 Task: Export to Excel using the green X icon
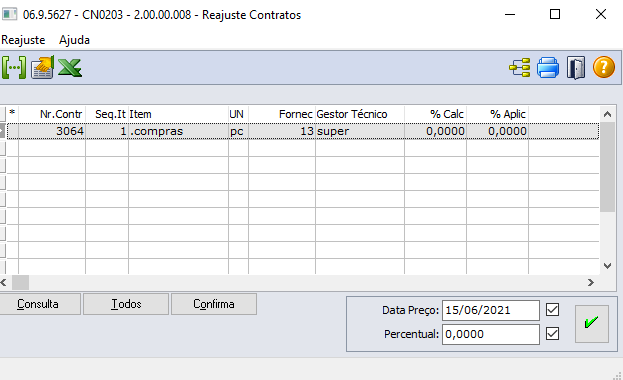(x=70, y=67)
